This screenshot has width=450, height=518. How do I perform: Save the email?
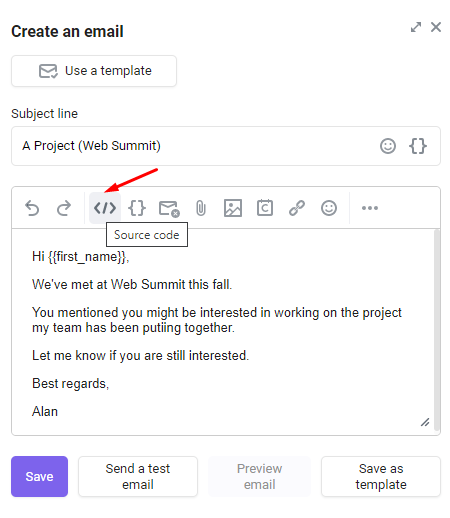[39, 476]
